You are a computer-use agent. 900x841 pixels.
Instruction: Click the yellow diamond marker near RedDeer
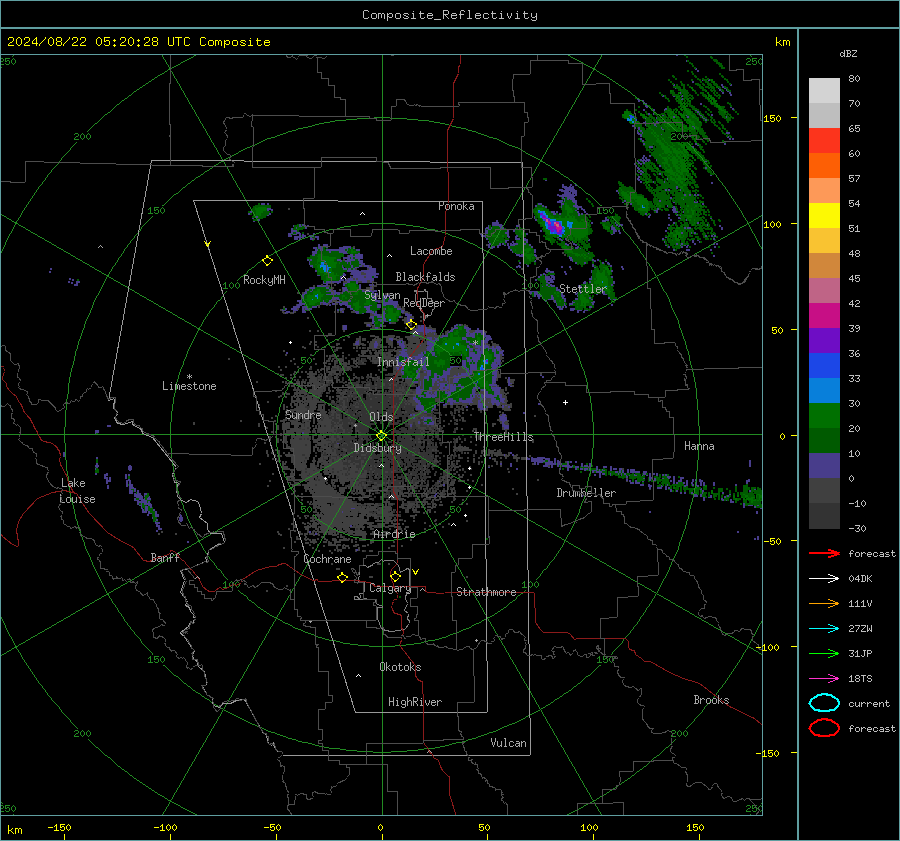click(411, 325)
